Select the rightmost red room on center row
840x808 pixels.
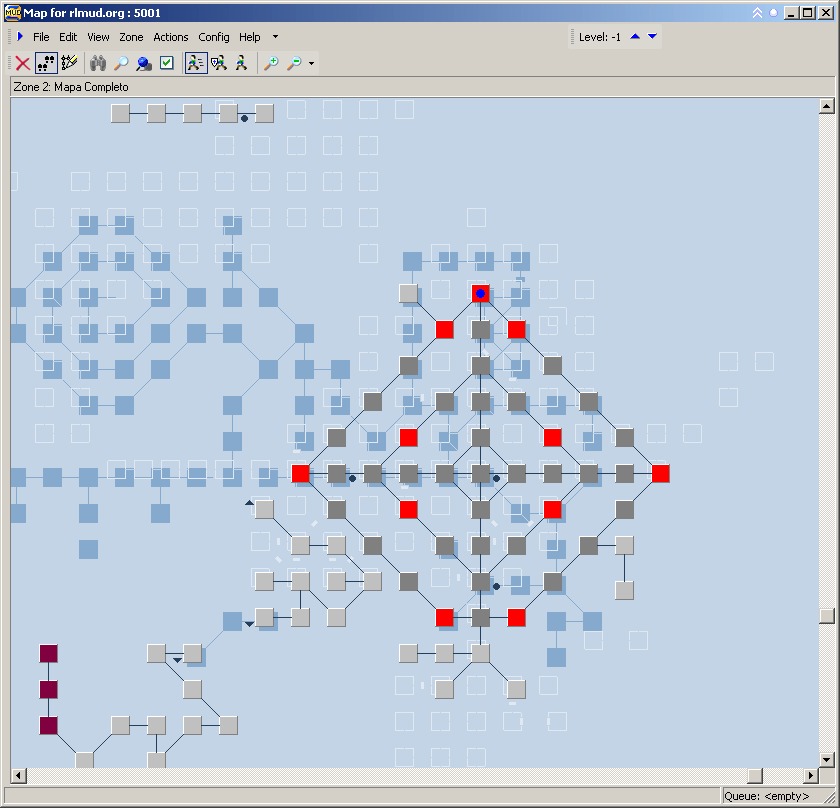661,474
